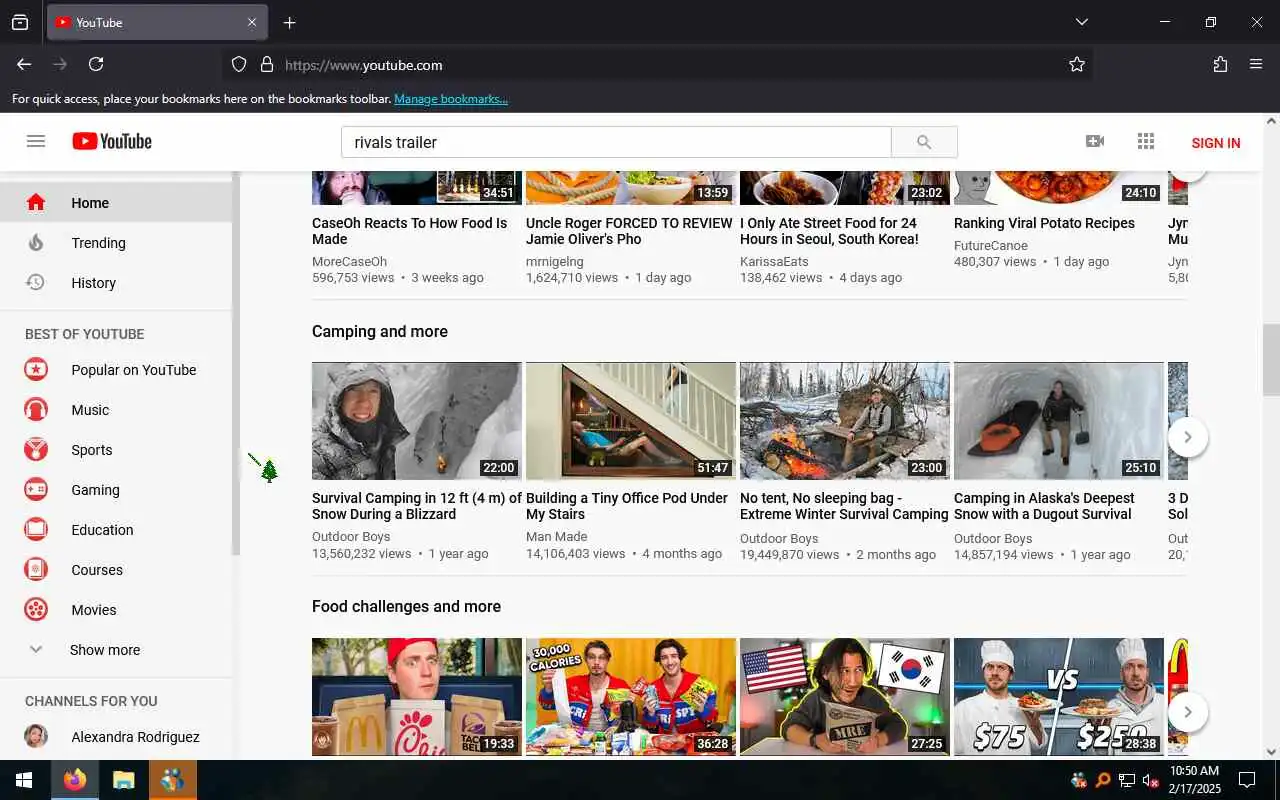The height and width of the screenshot is (800, 1280).
Task: Select History in the sidebar
Action: (115, 282)
